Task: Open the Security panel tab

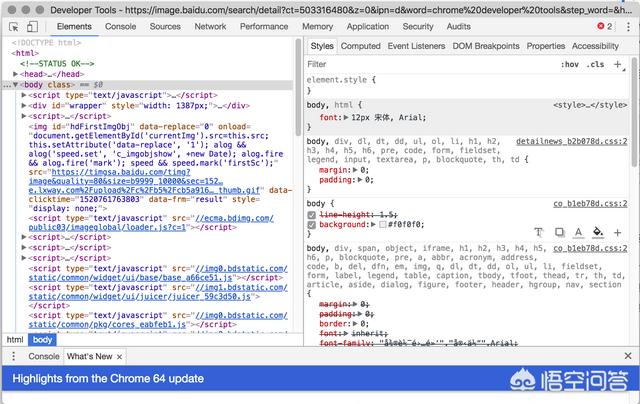Action: 418,27
